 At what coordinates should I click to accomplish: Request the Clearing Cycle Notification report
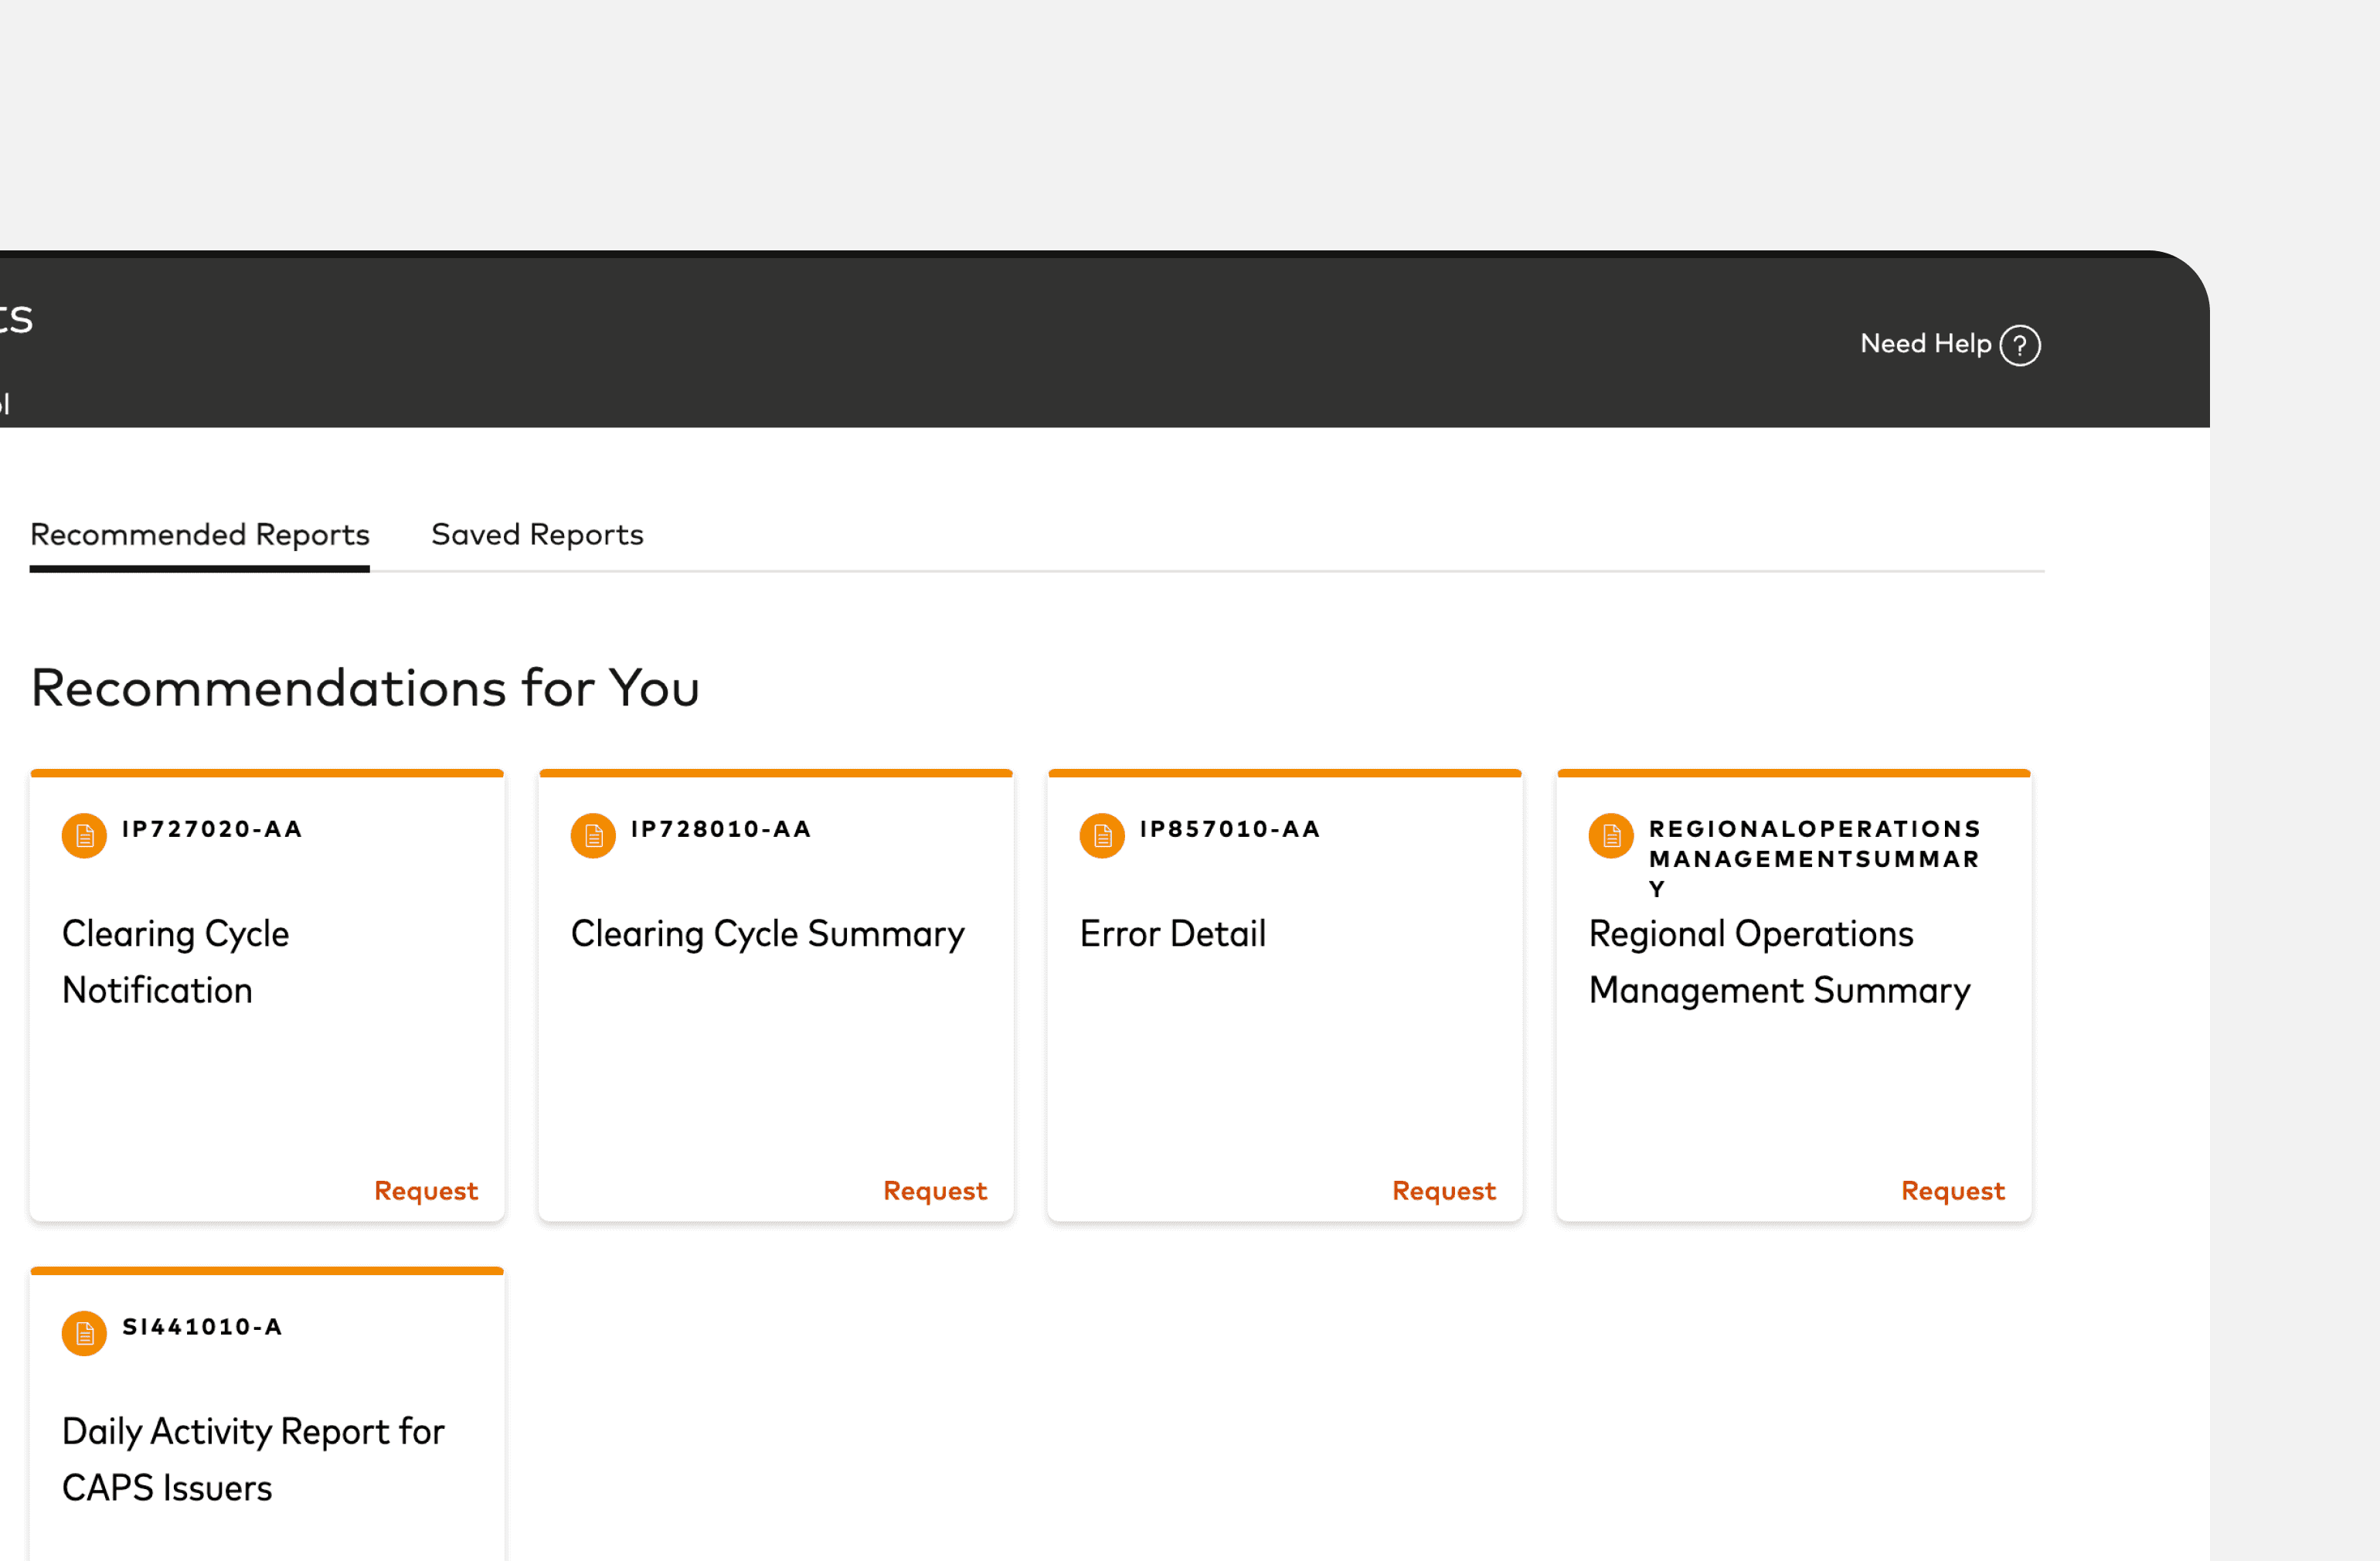426,1191
